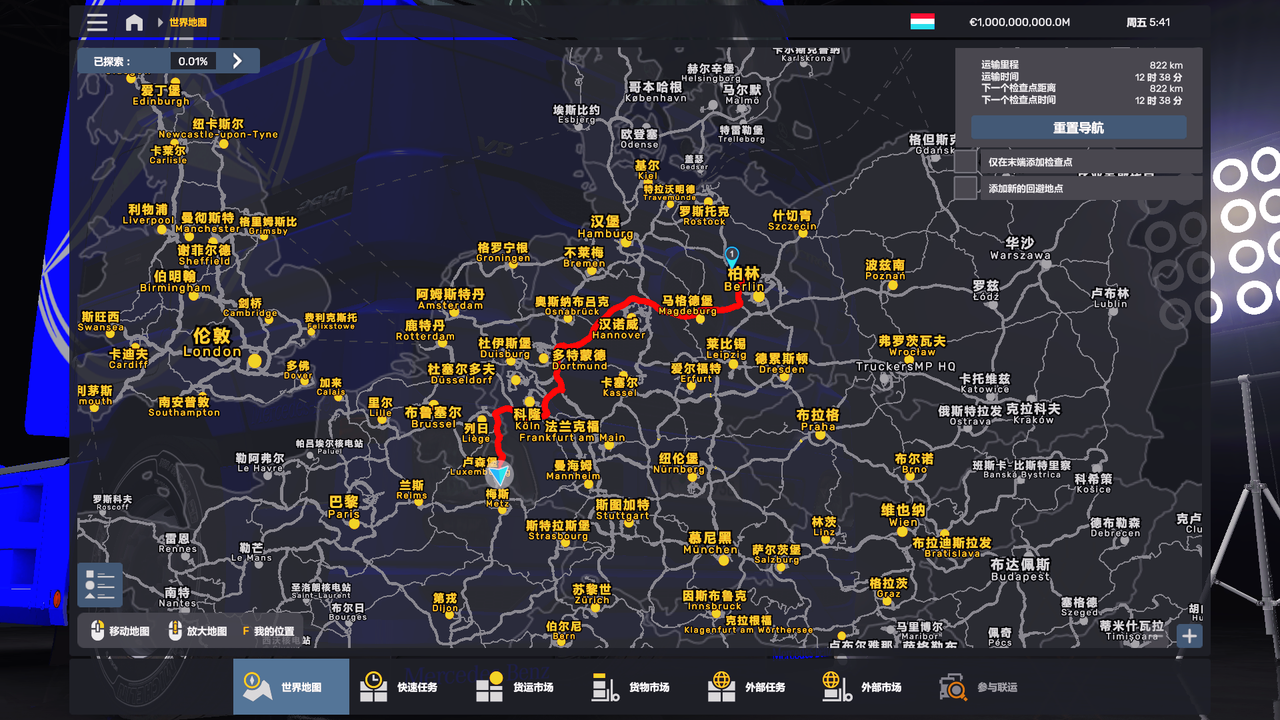Image resolution: width=1280 pixels, height=720 pixels.
Task: Click the 货运市场 crates icon
Action: (x=489, y=687)
